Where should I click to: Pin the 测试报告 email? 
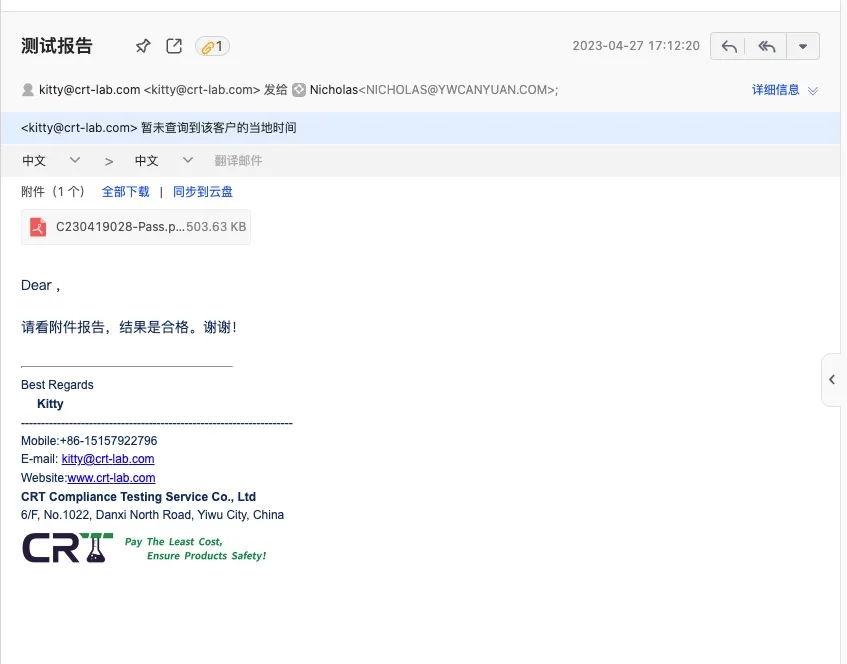coord(143,46)
